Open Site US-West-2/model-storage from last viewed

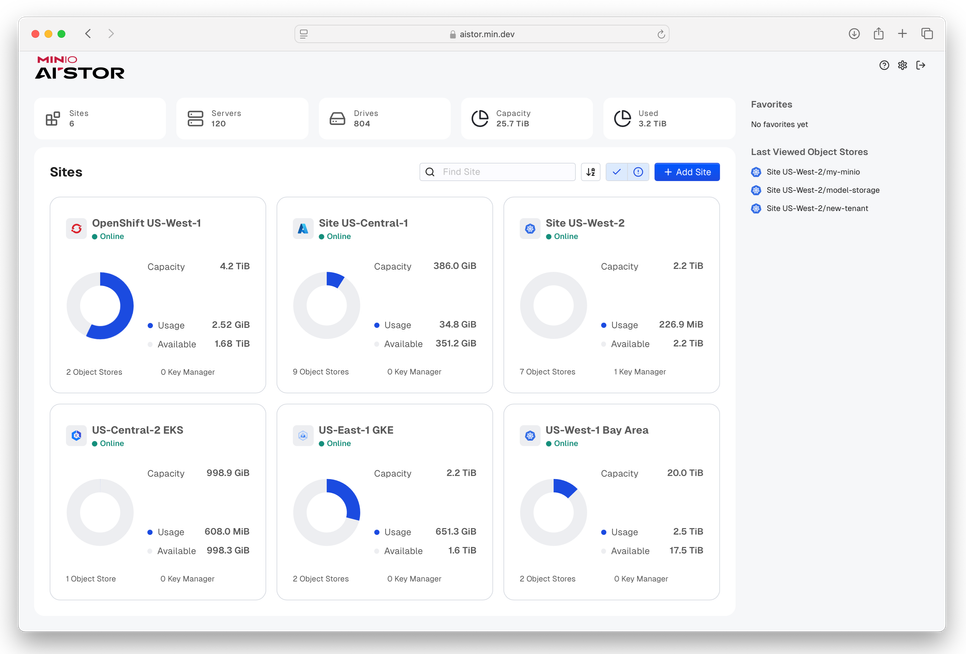pyautogui.click(x=822, y=190)
